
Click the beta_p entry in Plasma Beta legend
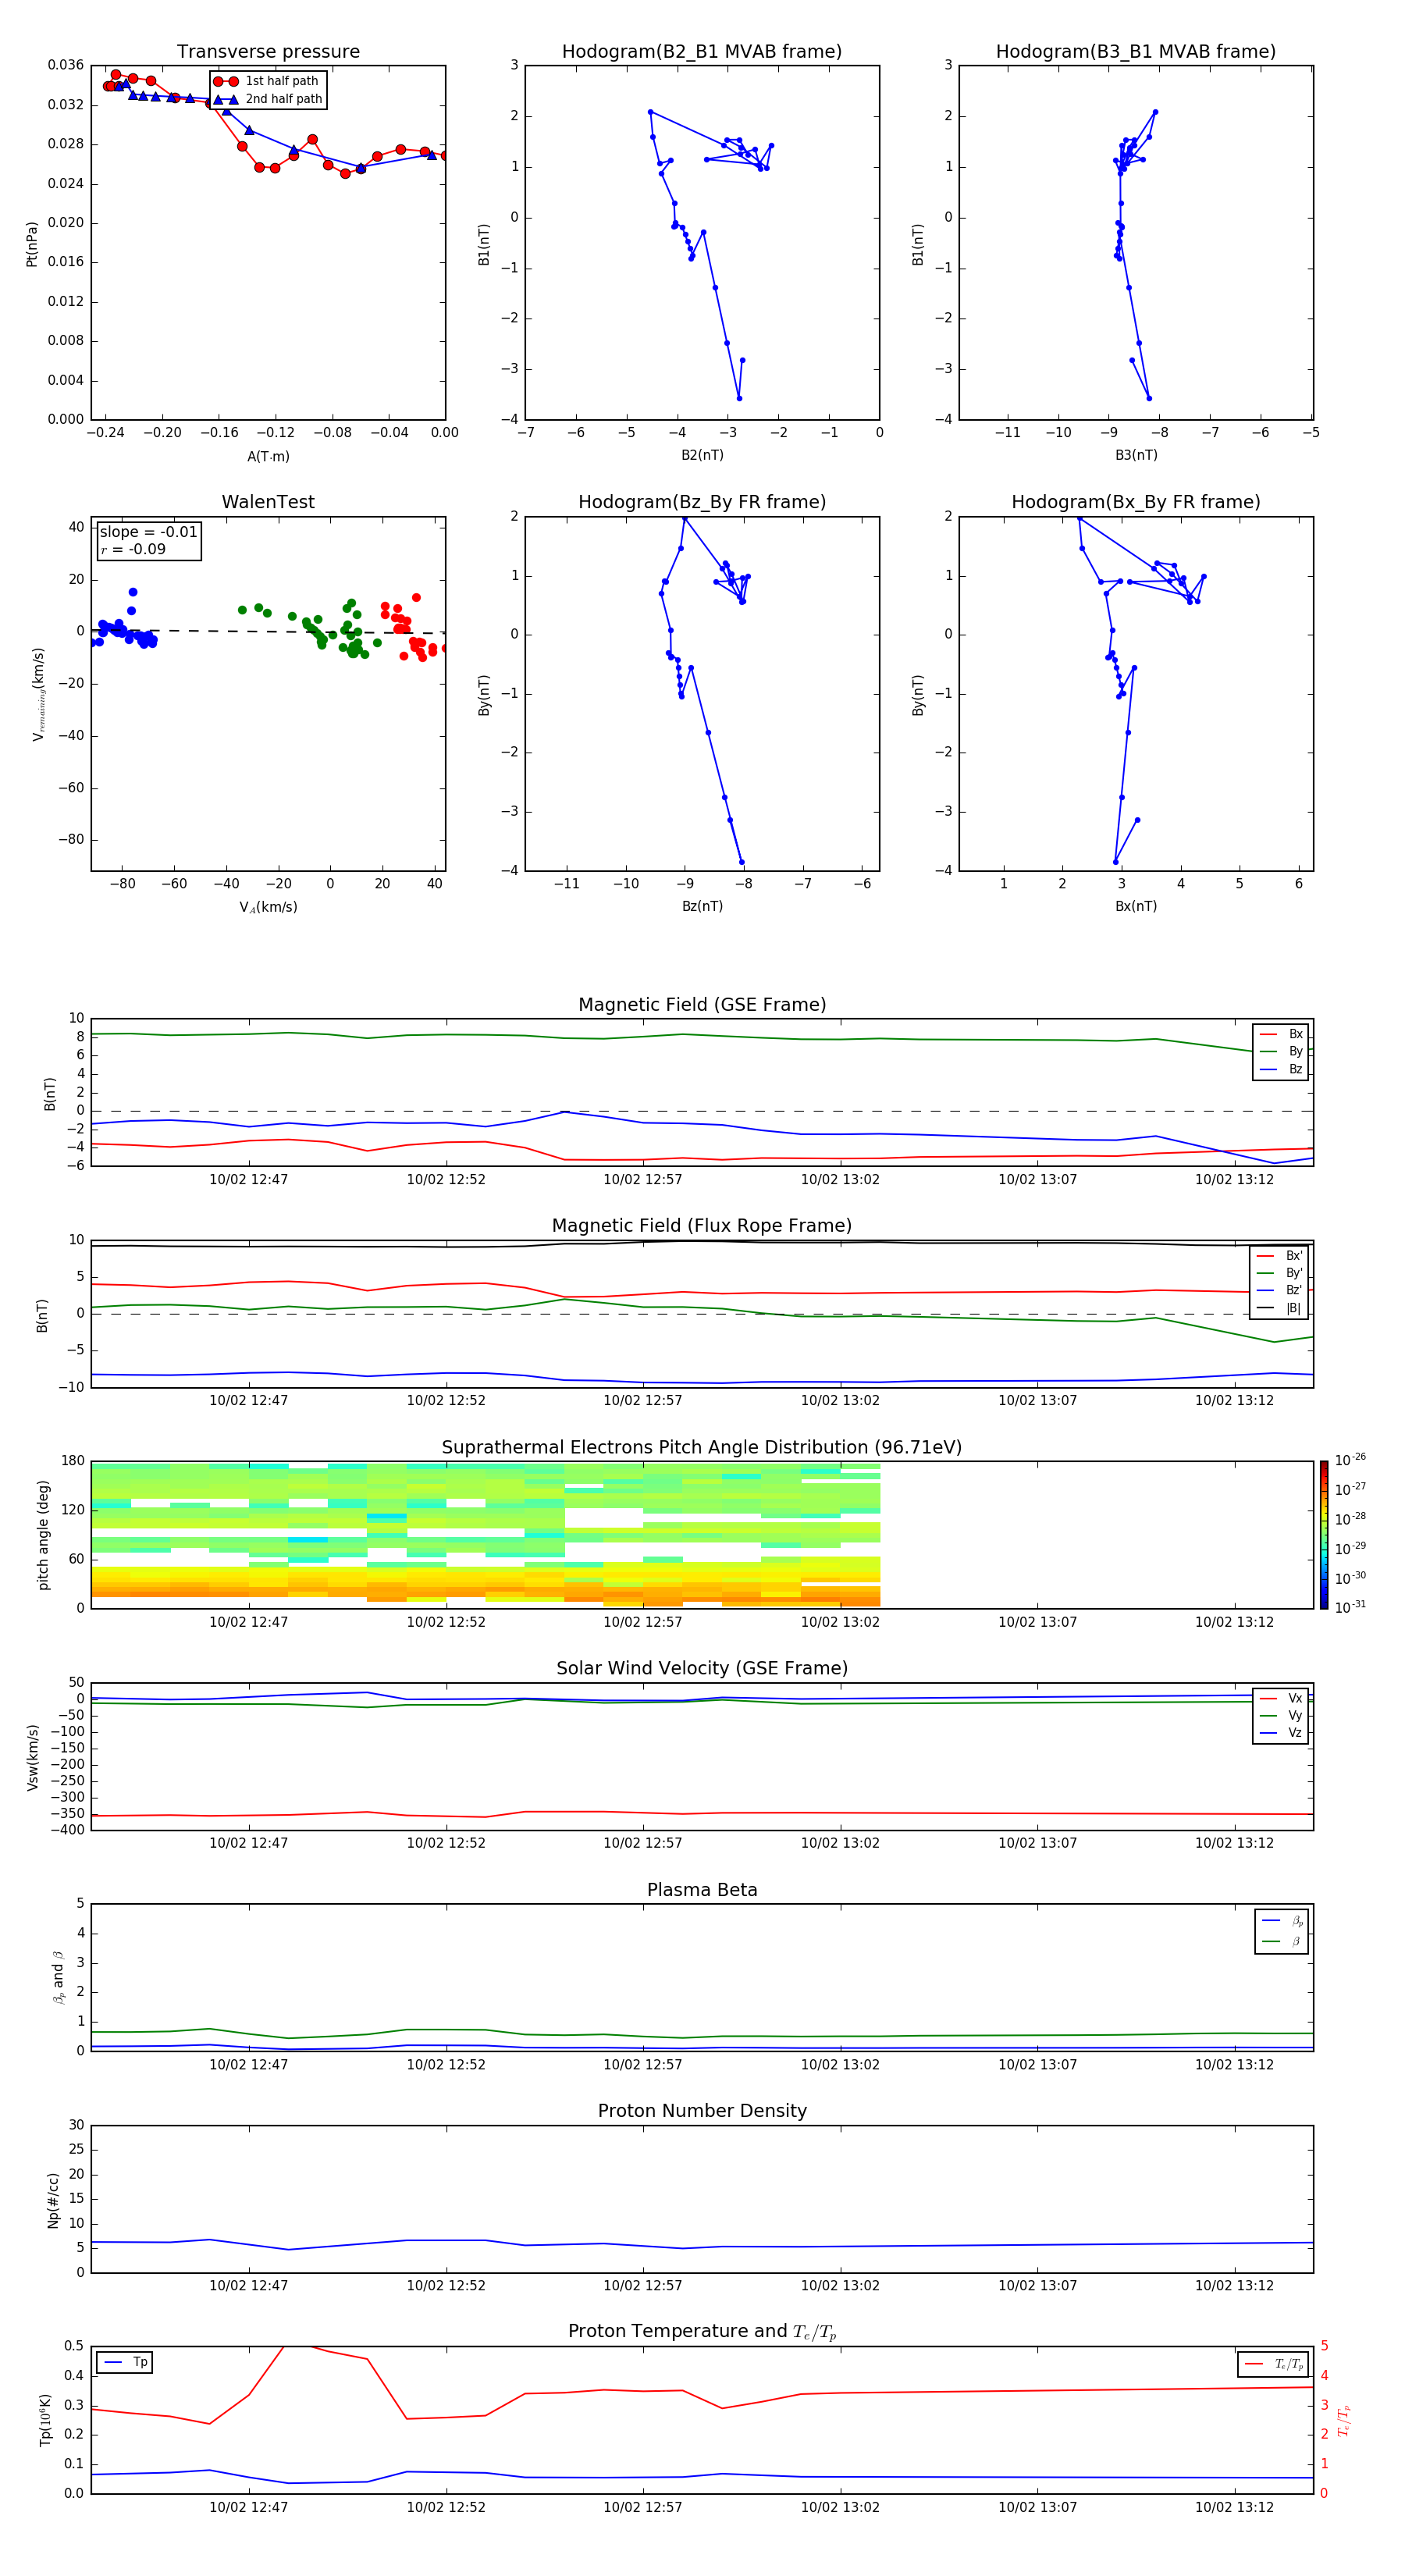tap(1282, 1920)
